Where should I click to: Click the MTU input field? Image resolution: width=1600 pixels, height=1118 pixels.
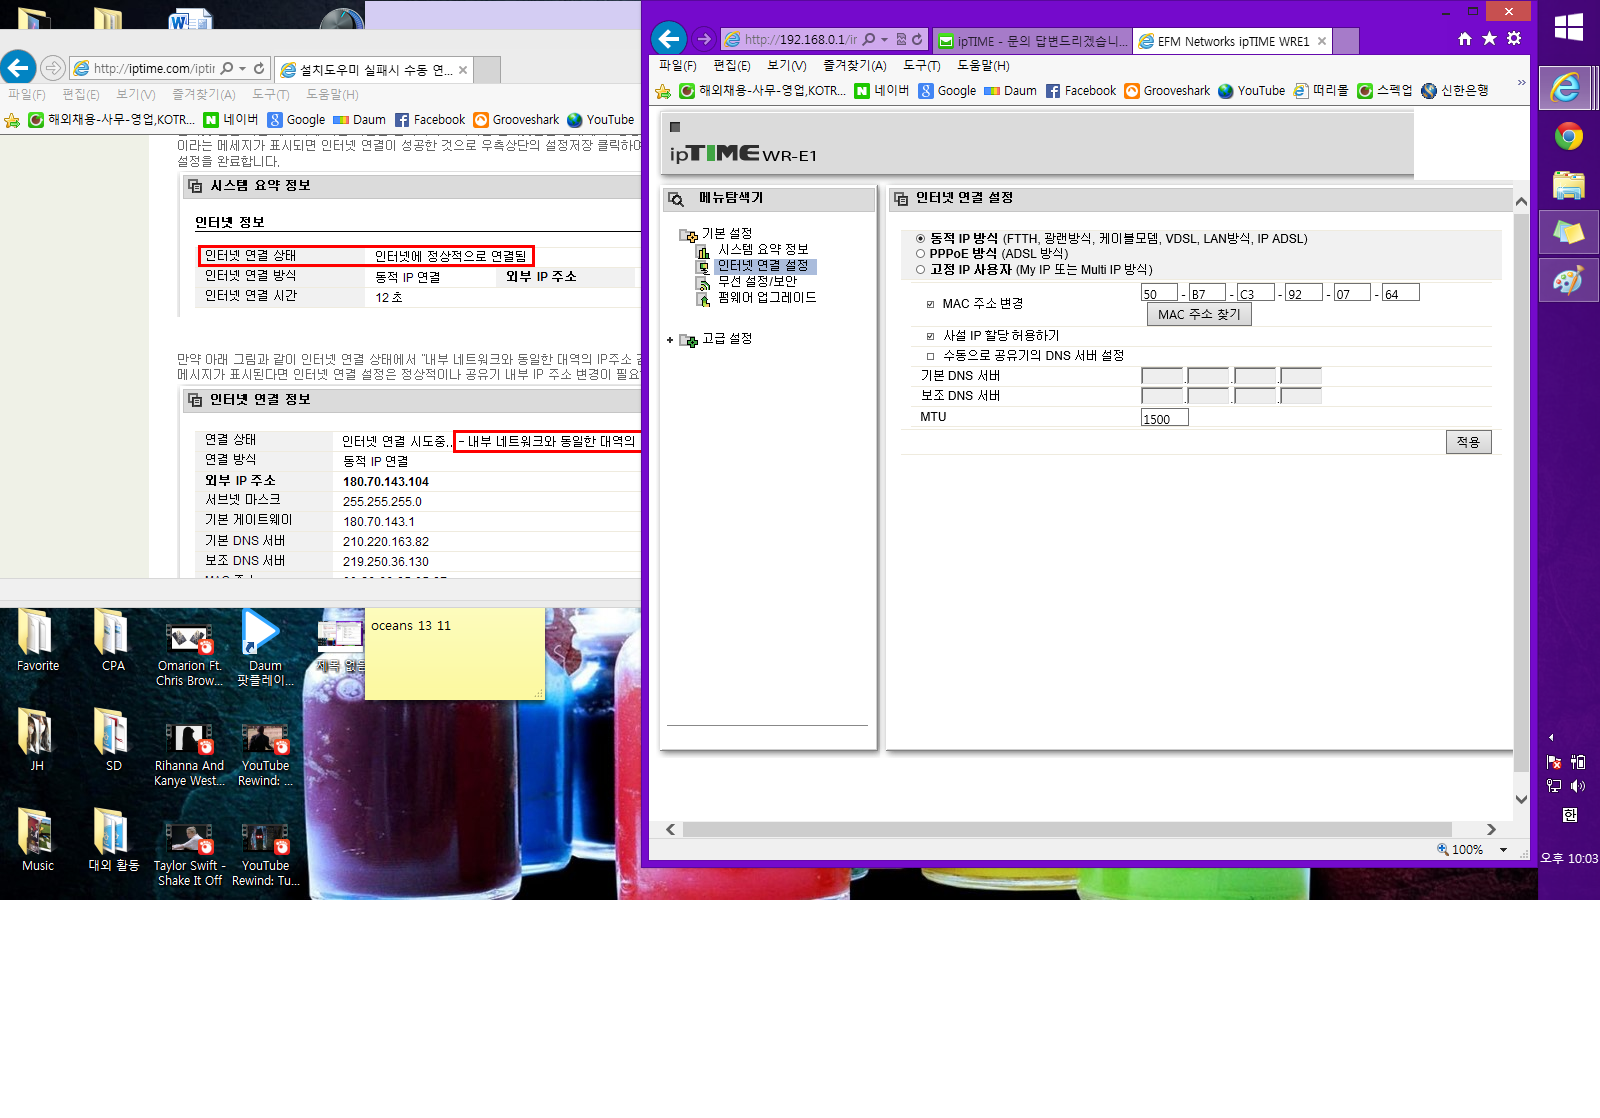[x=1164, y=418]
